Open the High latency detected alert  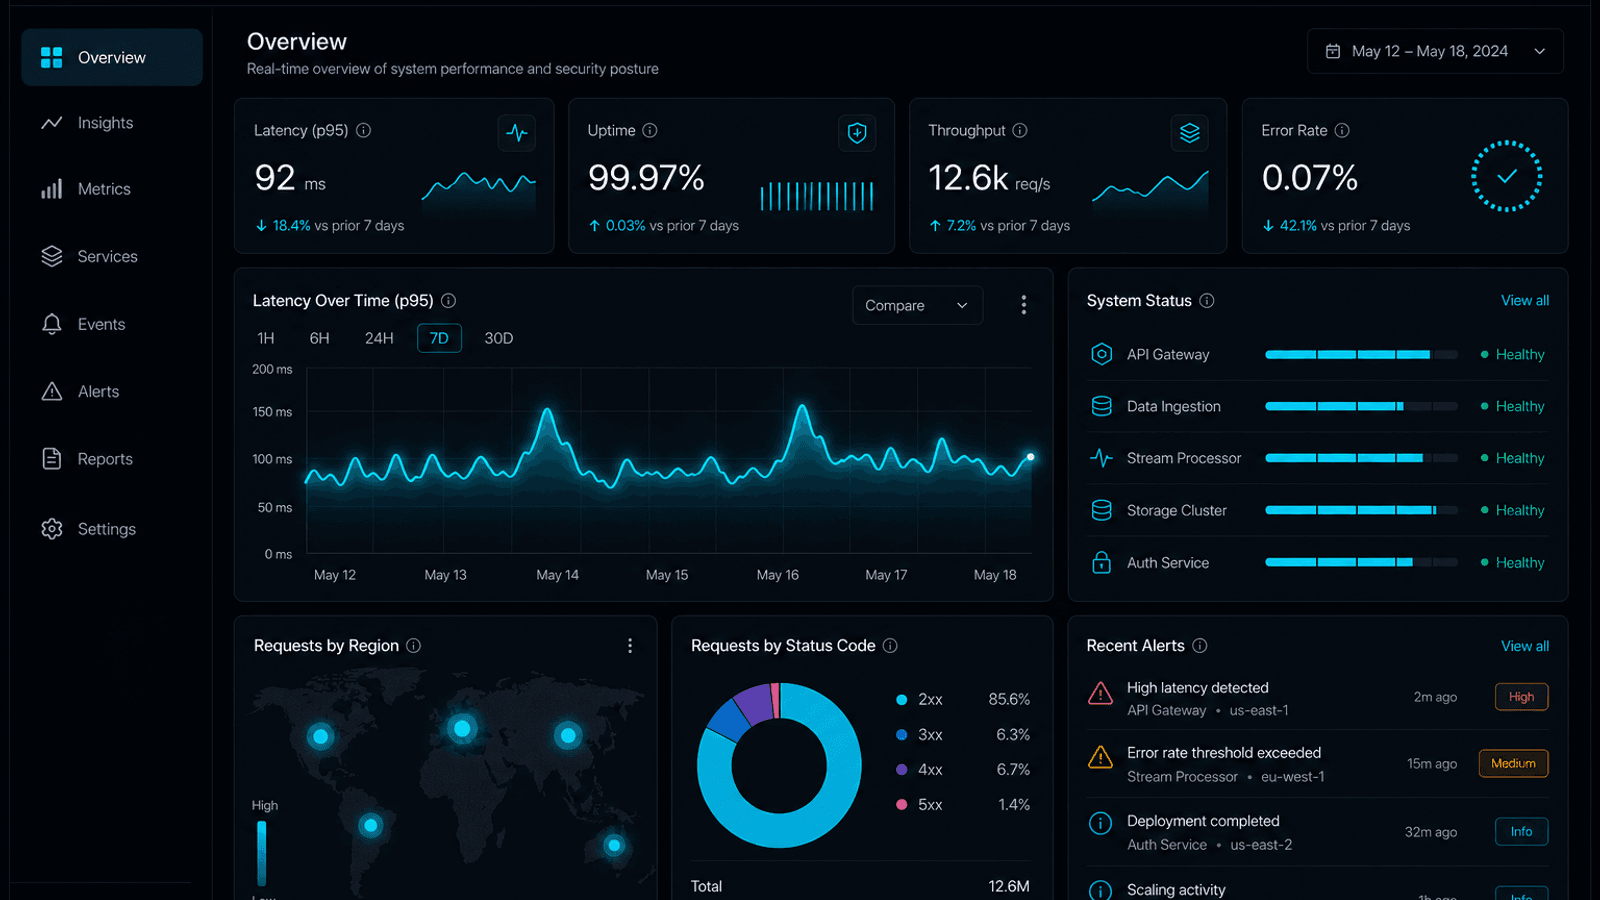(1317, 698)
